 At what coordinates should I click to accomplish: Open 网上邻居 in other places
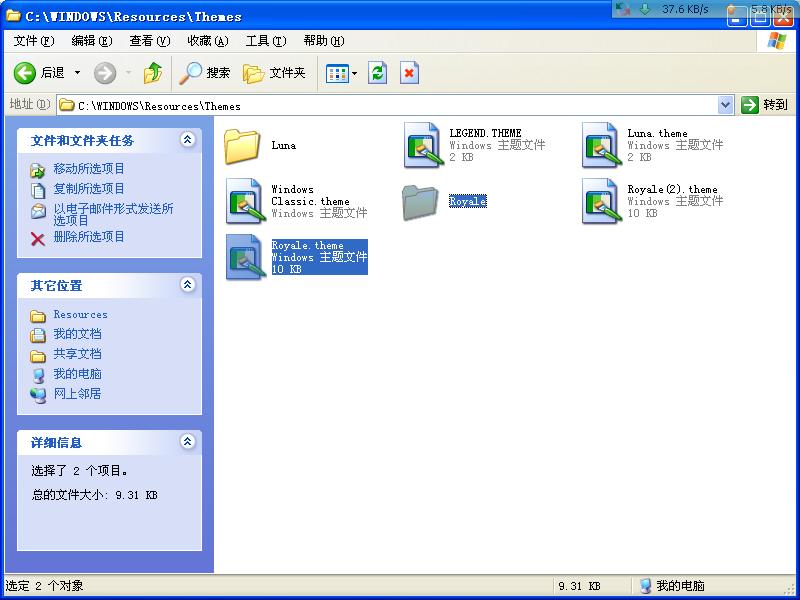(x=78, y=393)
